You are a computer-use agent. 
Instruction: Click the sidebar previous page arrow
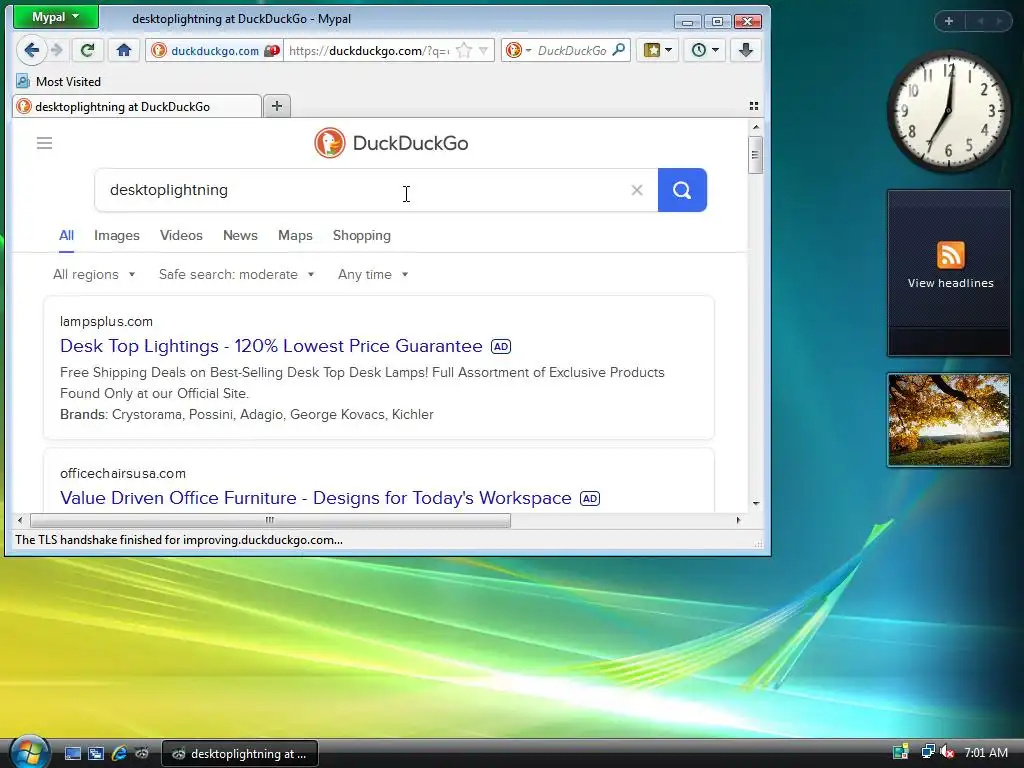pos(980,21)
